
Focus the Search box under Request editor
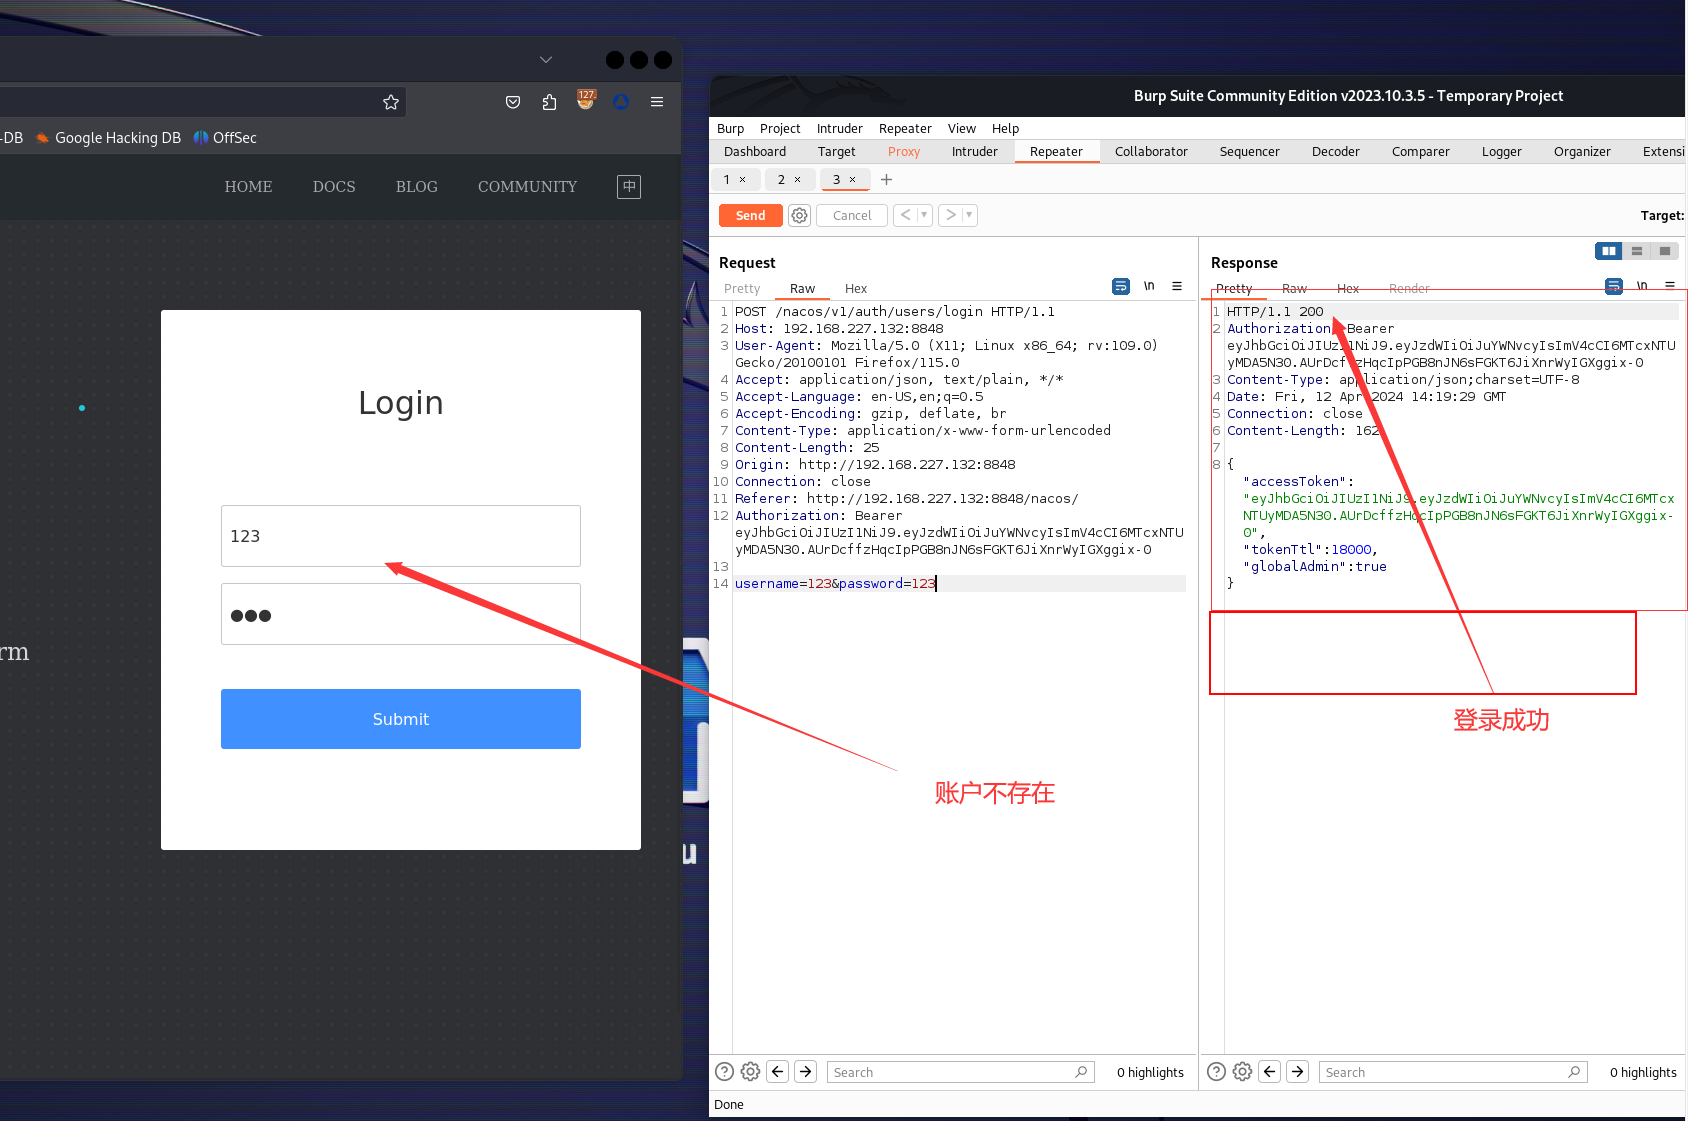tap(961, 1072)
